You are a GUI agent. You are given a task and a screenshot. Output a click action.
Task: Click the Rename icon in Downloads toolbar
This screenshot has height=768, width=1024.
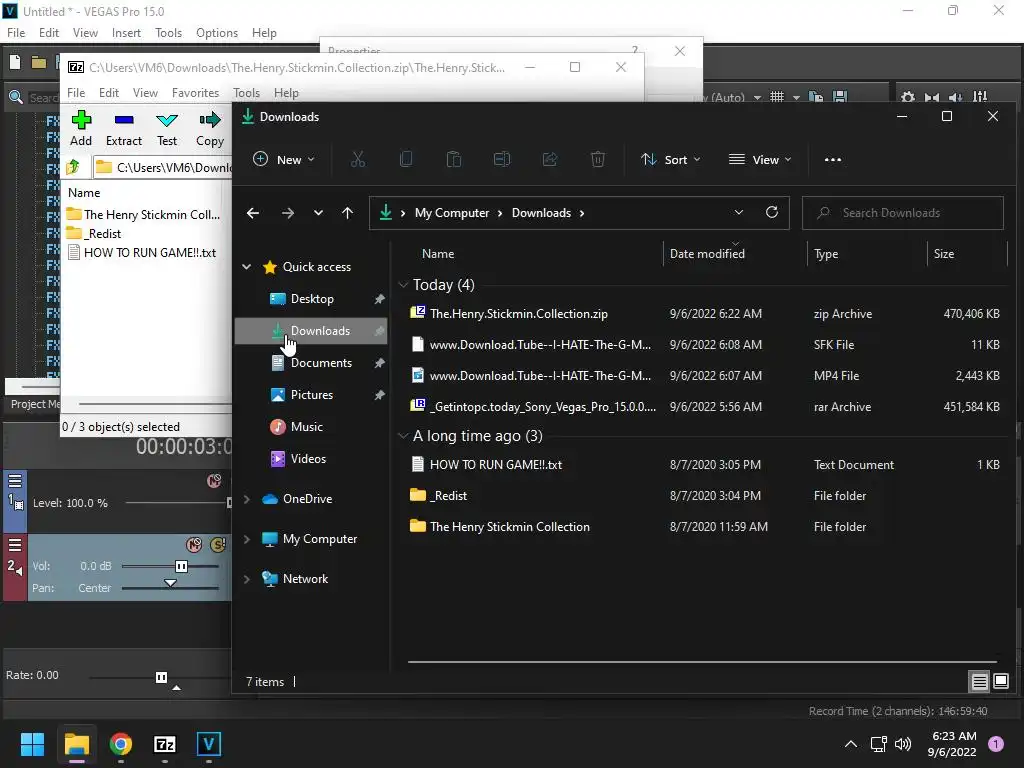502,159
